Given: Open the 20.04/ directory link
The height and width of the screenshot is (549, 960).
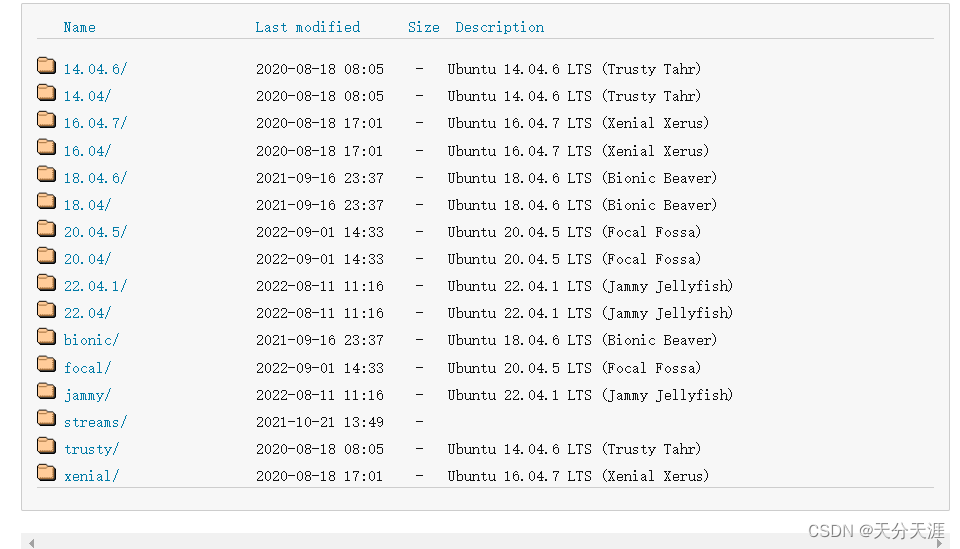Looking at the screenshot, I should 87,260.
